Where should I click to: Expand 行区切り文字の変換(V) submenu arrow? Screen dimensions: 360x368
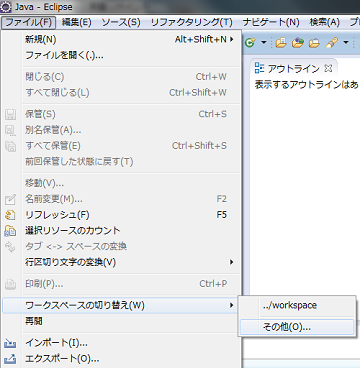pyautogui.click(x=232, y=262)
